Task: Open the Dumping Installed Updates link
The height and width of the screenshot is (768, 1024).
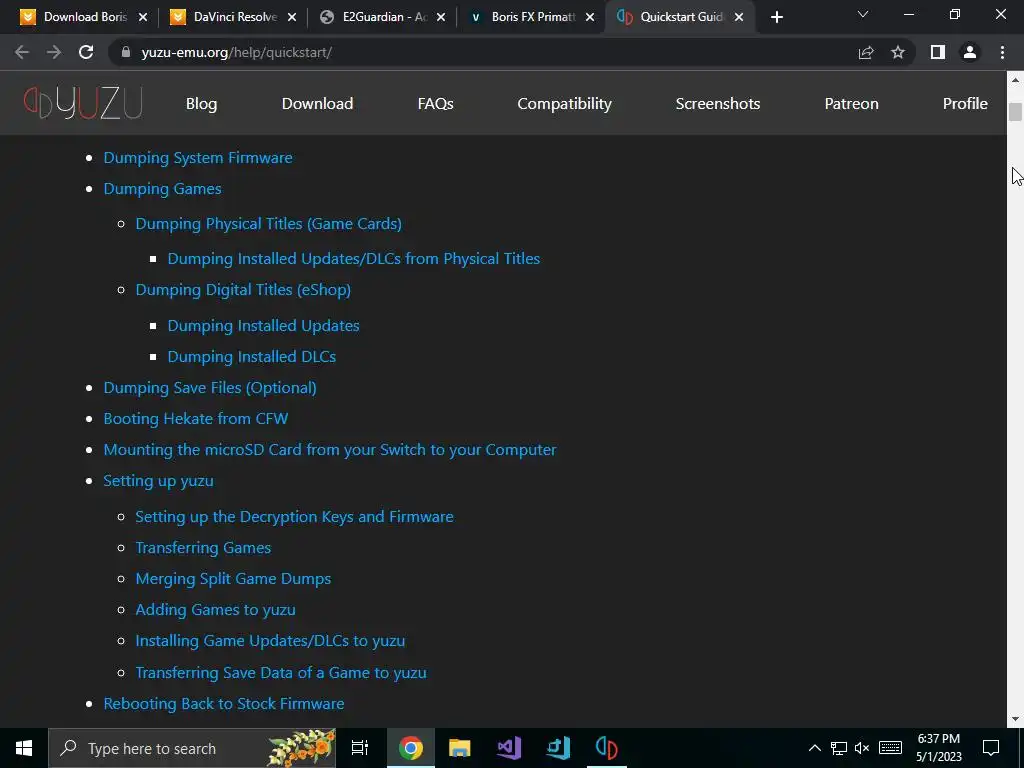Action: pyautogui.click(x=263, y=325)
